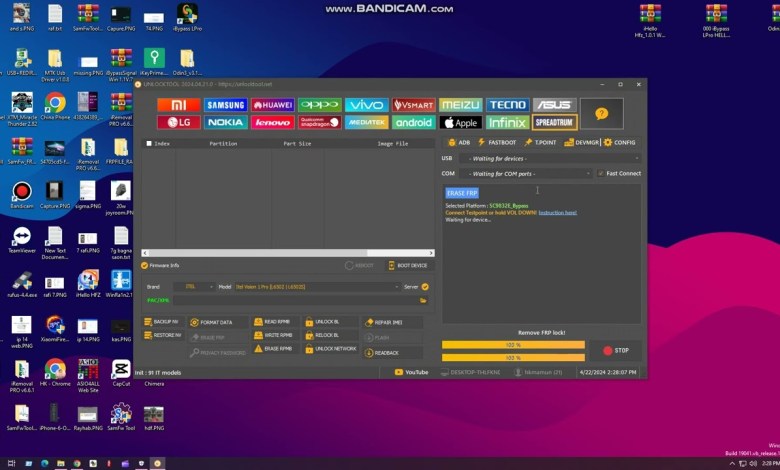Image resolution: width=780 pixels, height=470 pixels.
Task: Open the CONFIG tab
Action: pyautogui.click(x=619, y=142)
